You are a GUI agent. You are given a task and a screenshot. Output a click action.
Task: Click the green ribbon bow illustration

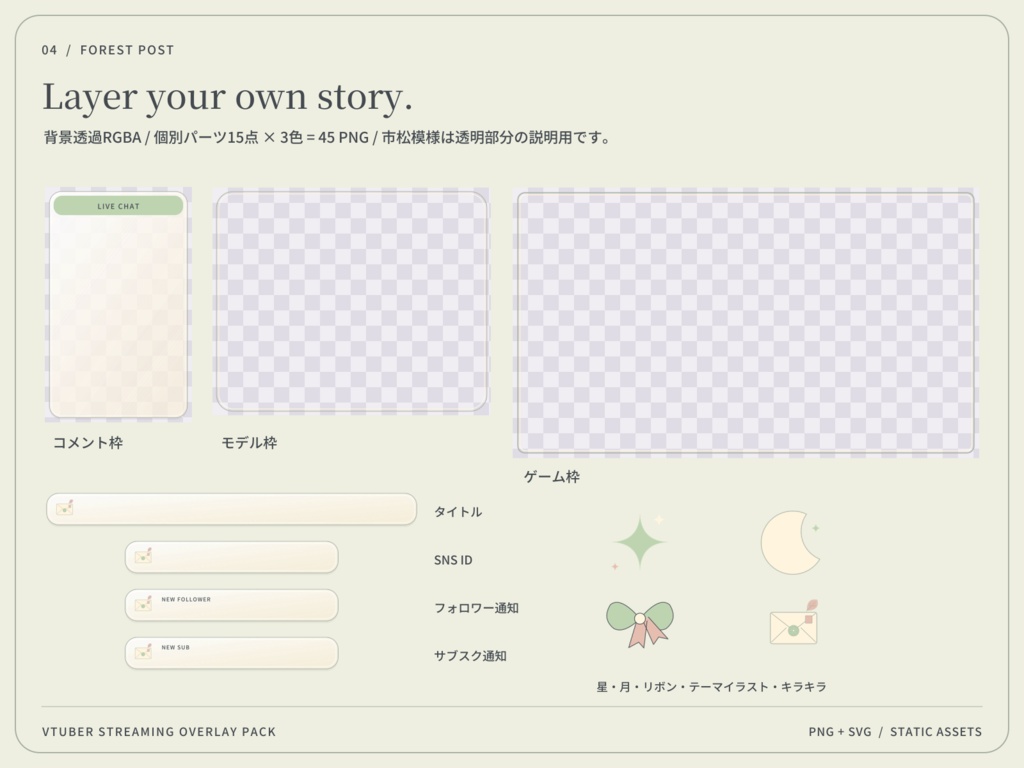pyautogui.click(x=640, y=624)
